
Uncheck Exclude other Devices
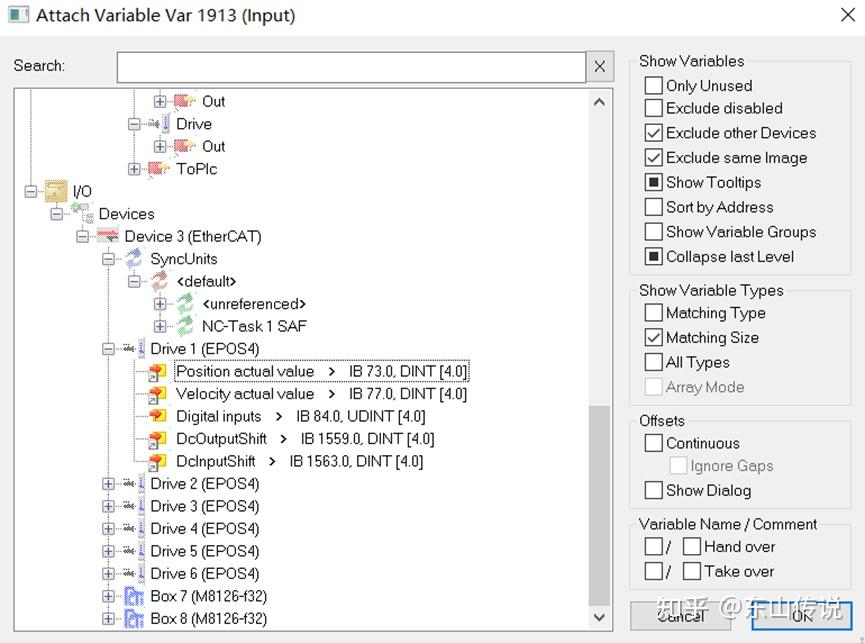[653, 132]
